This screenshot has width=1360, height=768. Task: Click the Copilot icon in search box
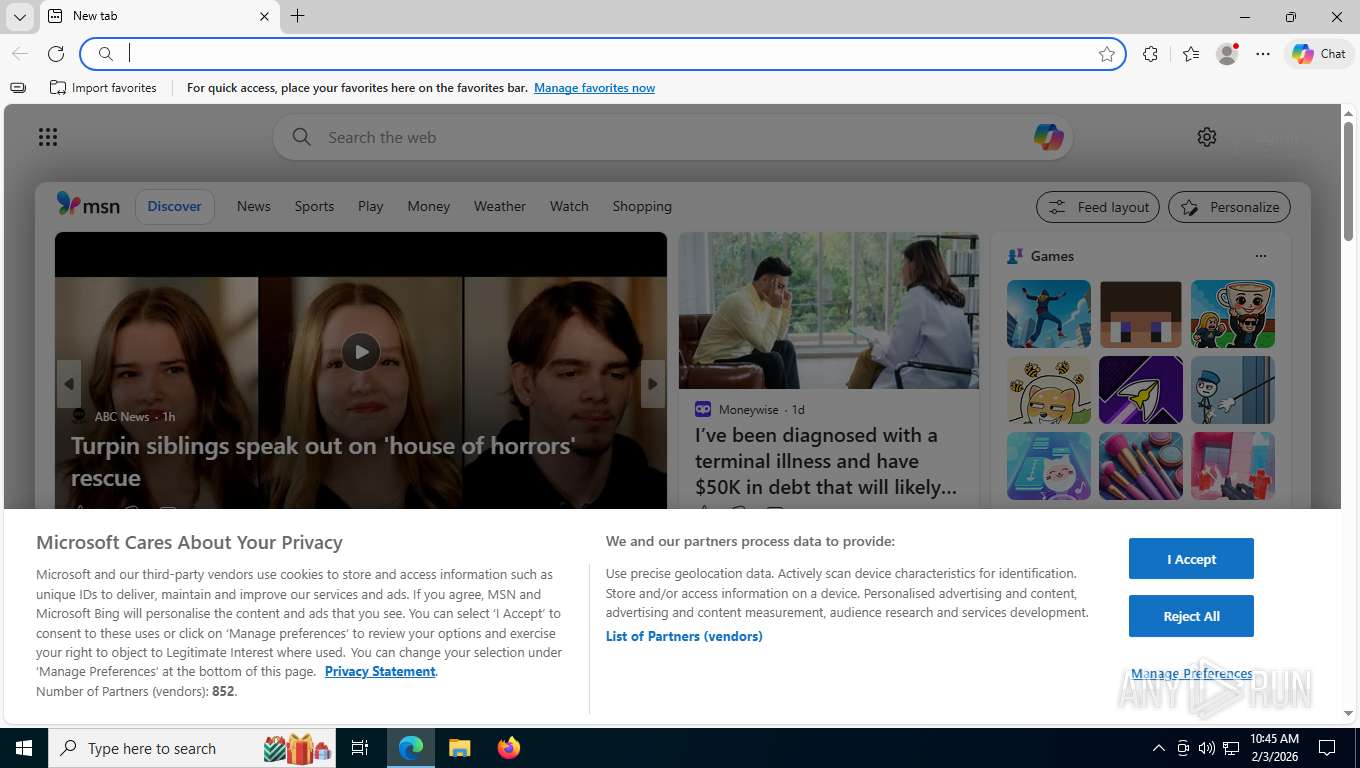point(1048,137)
